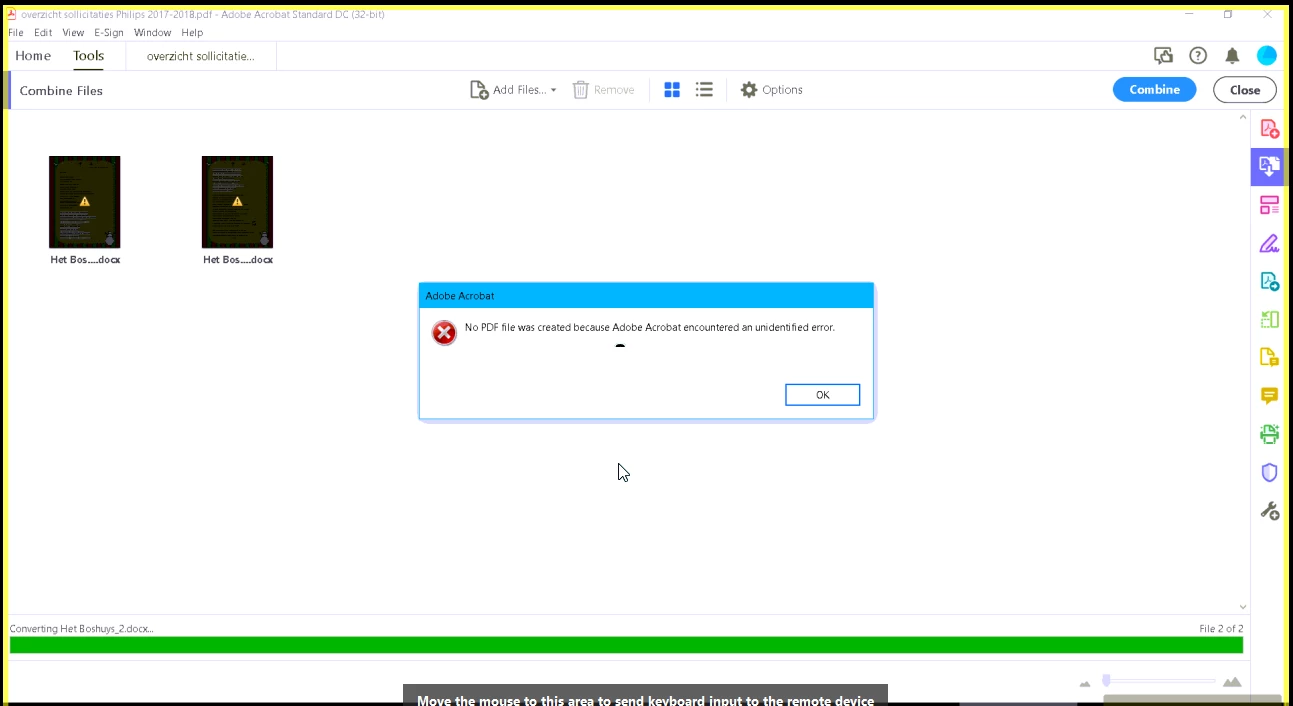Open the E-Sign menu
This screenshot has width=1293, height=706.
[109, 33]
